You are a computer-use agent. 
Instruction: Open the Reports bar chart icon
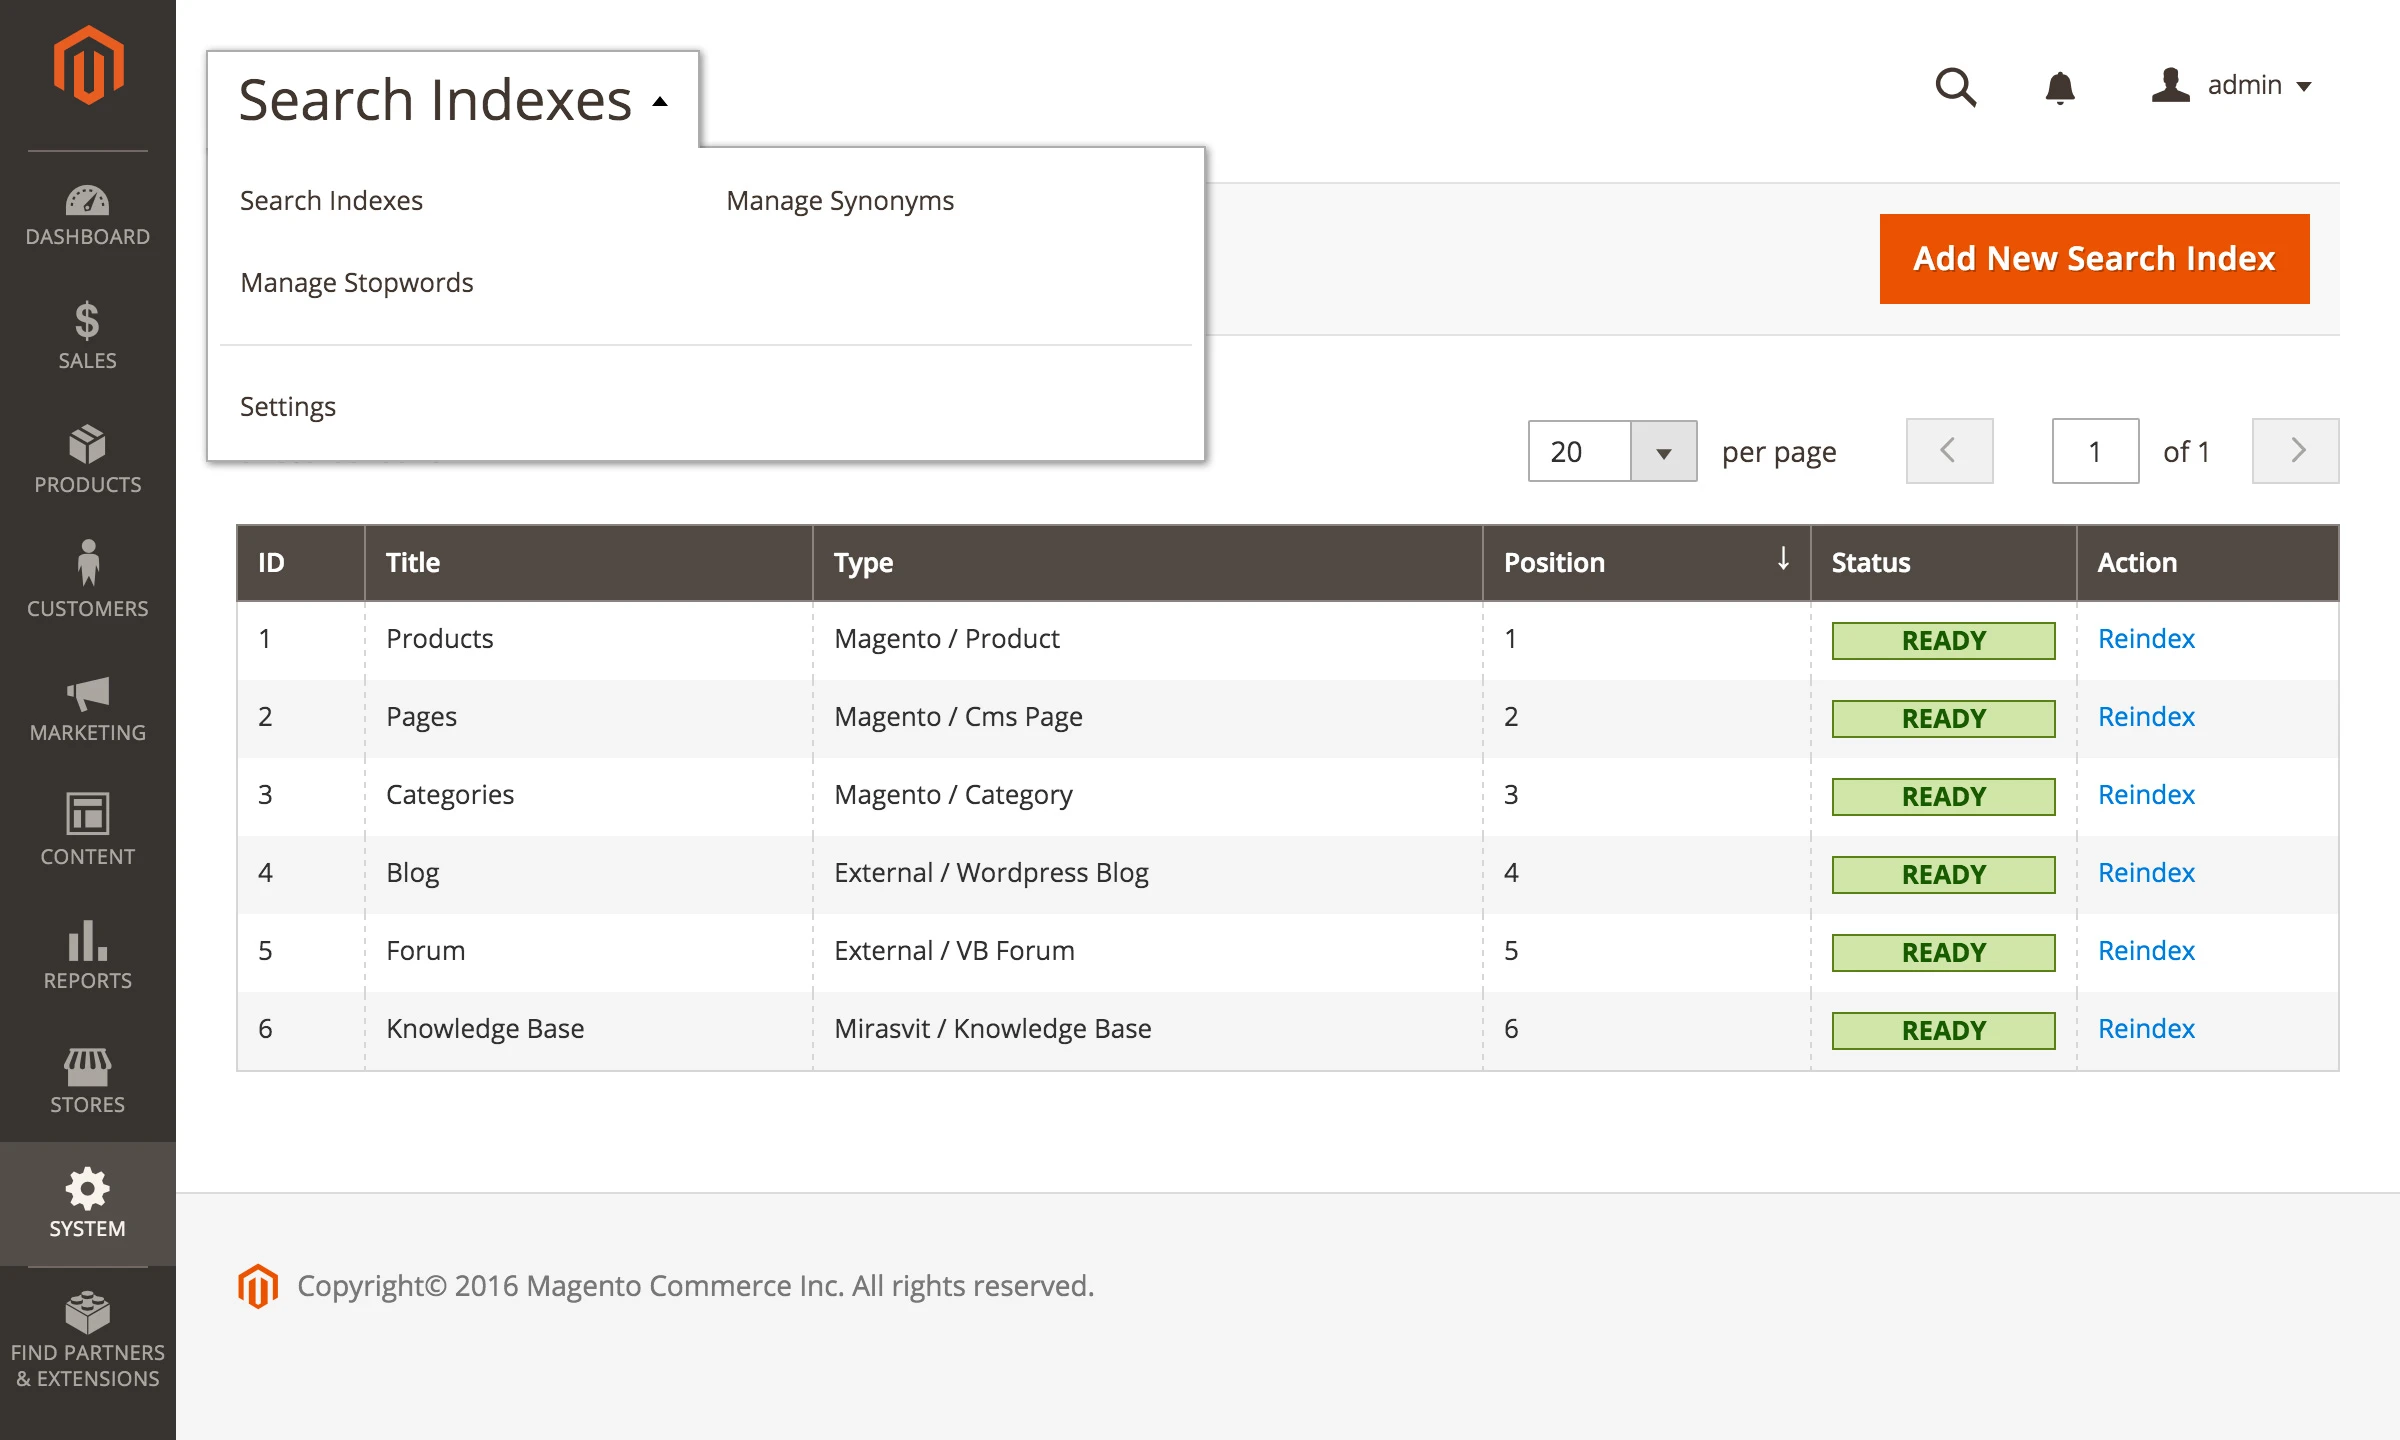(x=88, y=954)
